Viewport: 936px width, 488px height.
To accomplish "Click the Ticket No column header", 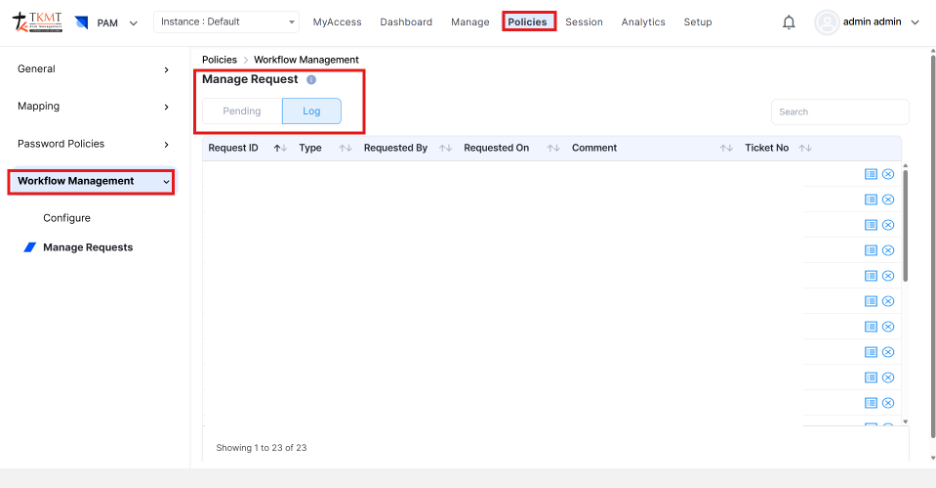I will (766, 148).
